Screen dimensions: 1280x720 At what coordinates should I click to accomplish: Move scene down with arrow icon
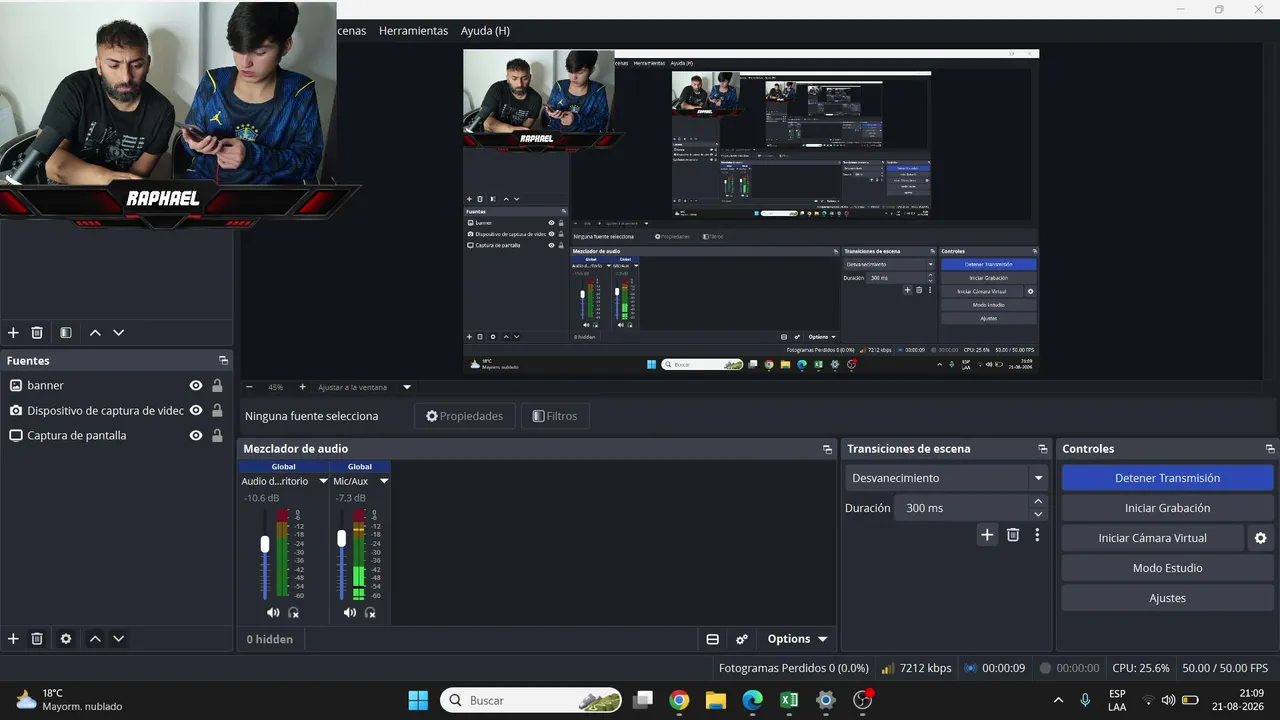pos(119,332)
